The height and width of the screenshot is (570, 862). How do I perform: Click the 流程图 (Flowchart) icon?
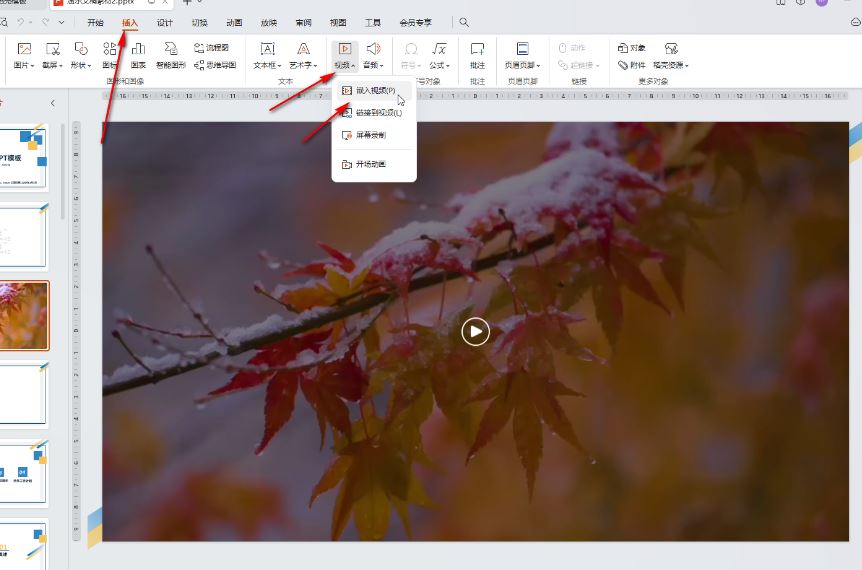[211, 47]
